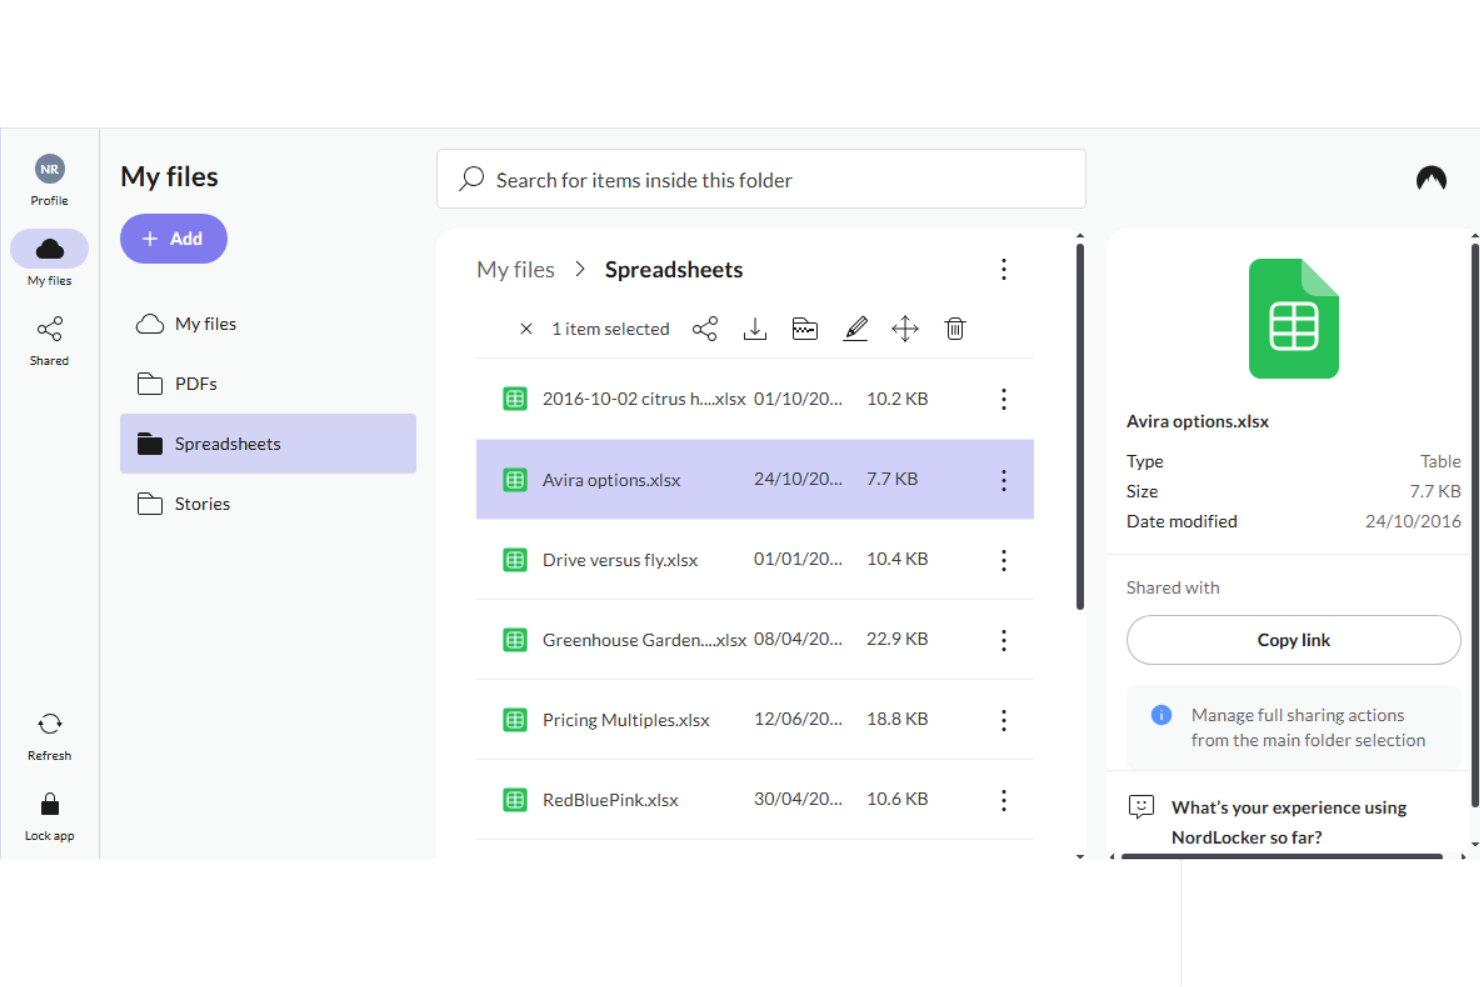This screenshot has width=1480, height=987.
Task: Navigate to My files via breadcrumb
Action: click(515, 269)
